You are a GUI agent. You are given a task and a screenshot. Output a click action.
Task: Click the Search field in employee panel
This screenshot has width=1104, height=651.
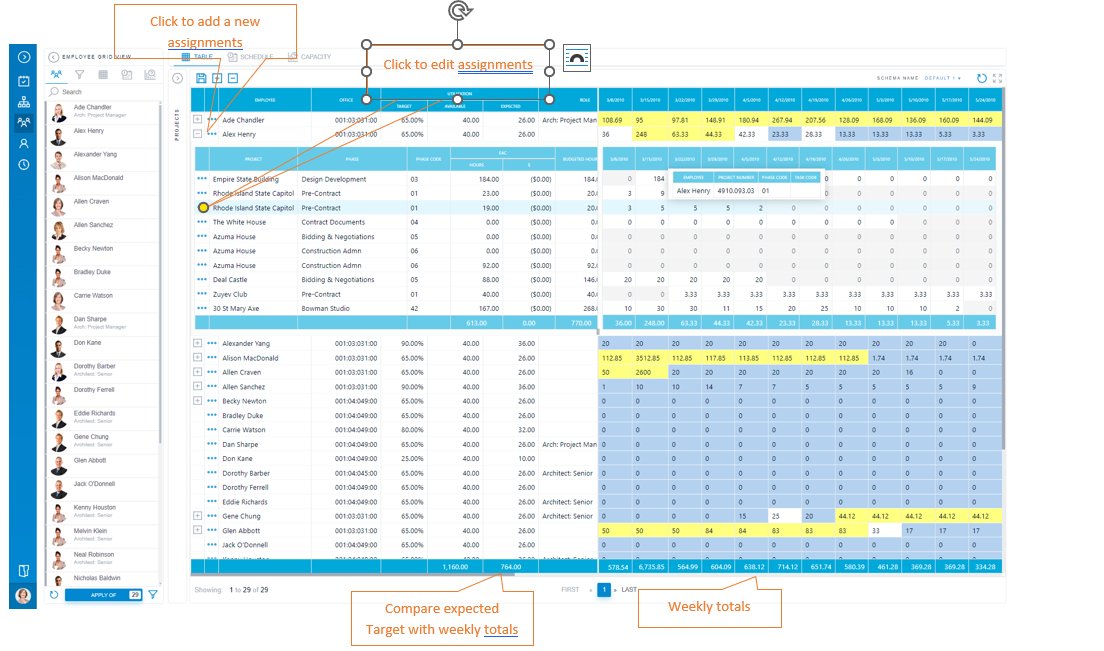pos(100,92)
